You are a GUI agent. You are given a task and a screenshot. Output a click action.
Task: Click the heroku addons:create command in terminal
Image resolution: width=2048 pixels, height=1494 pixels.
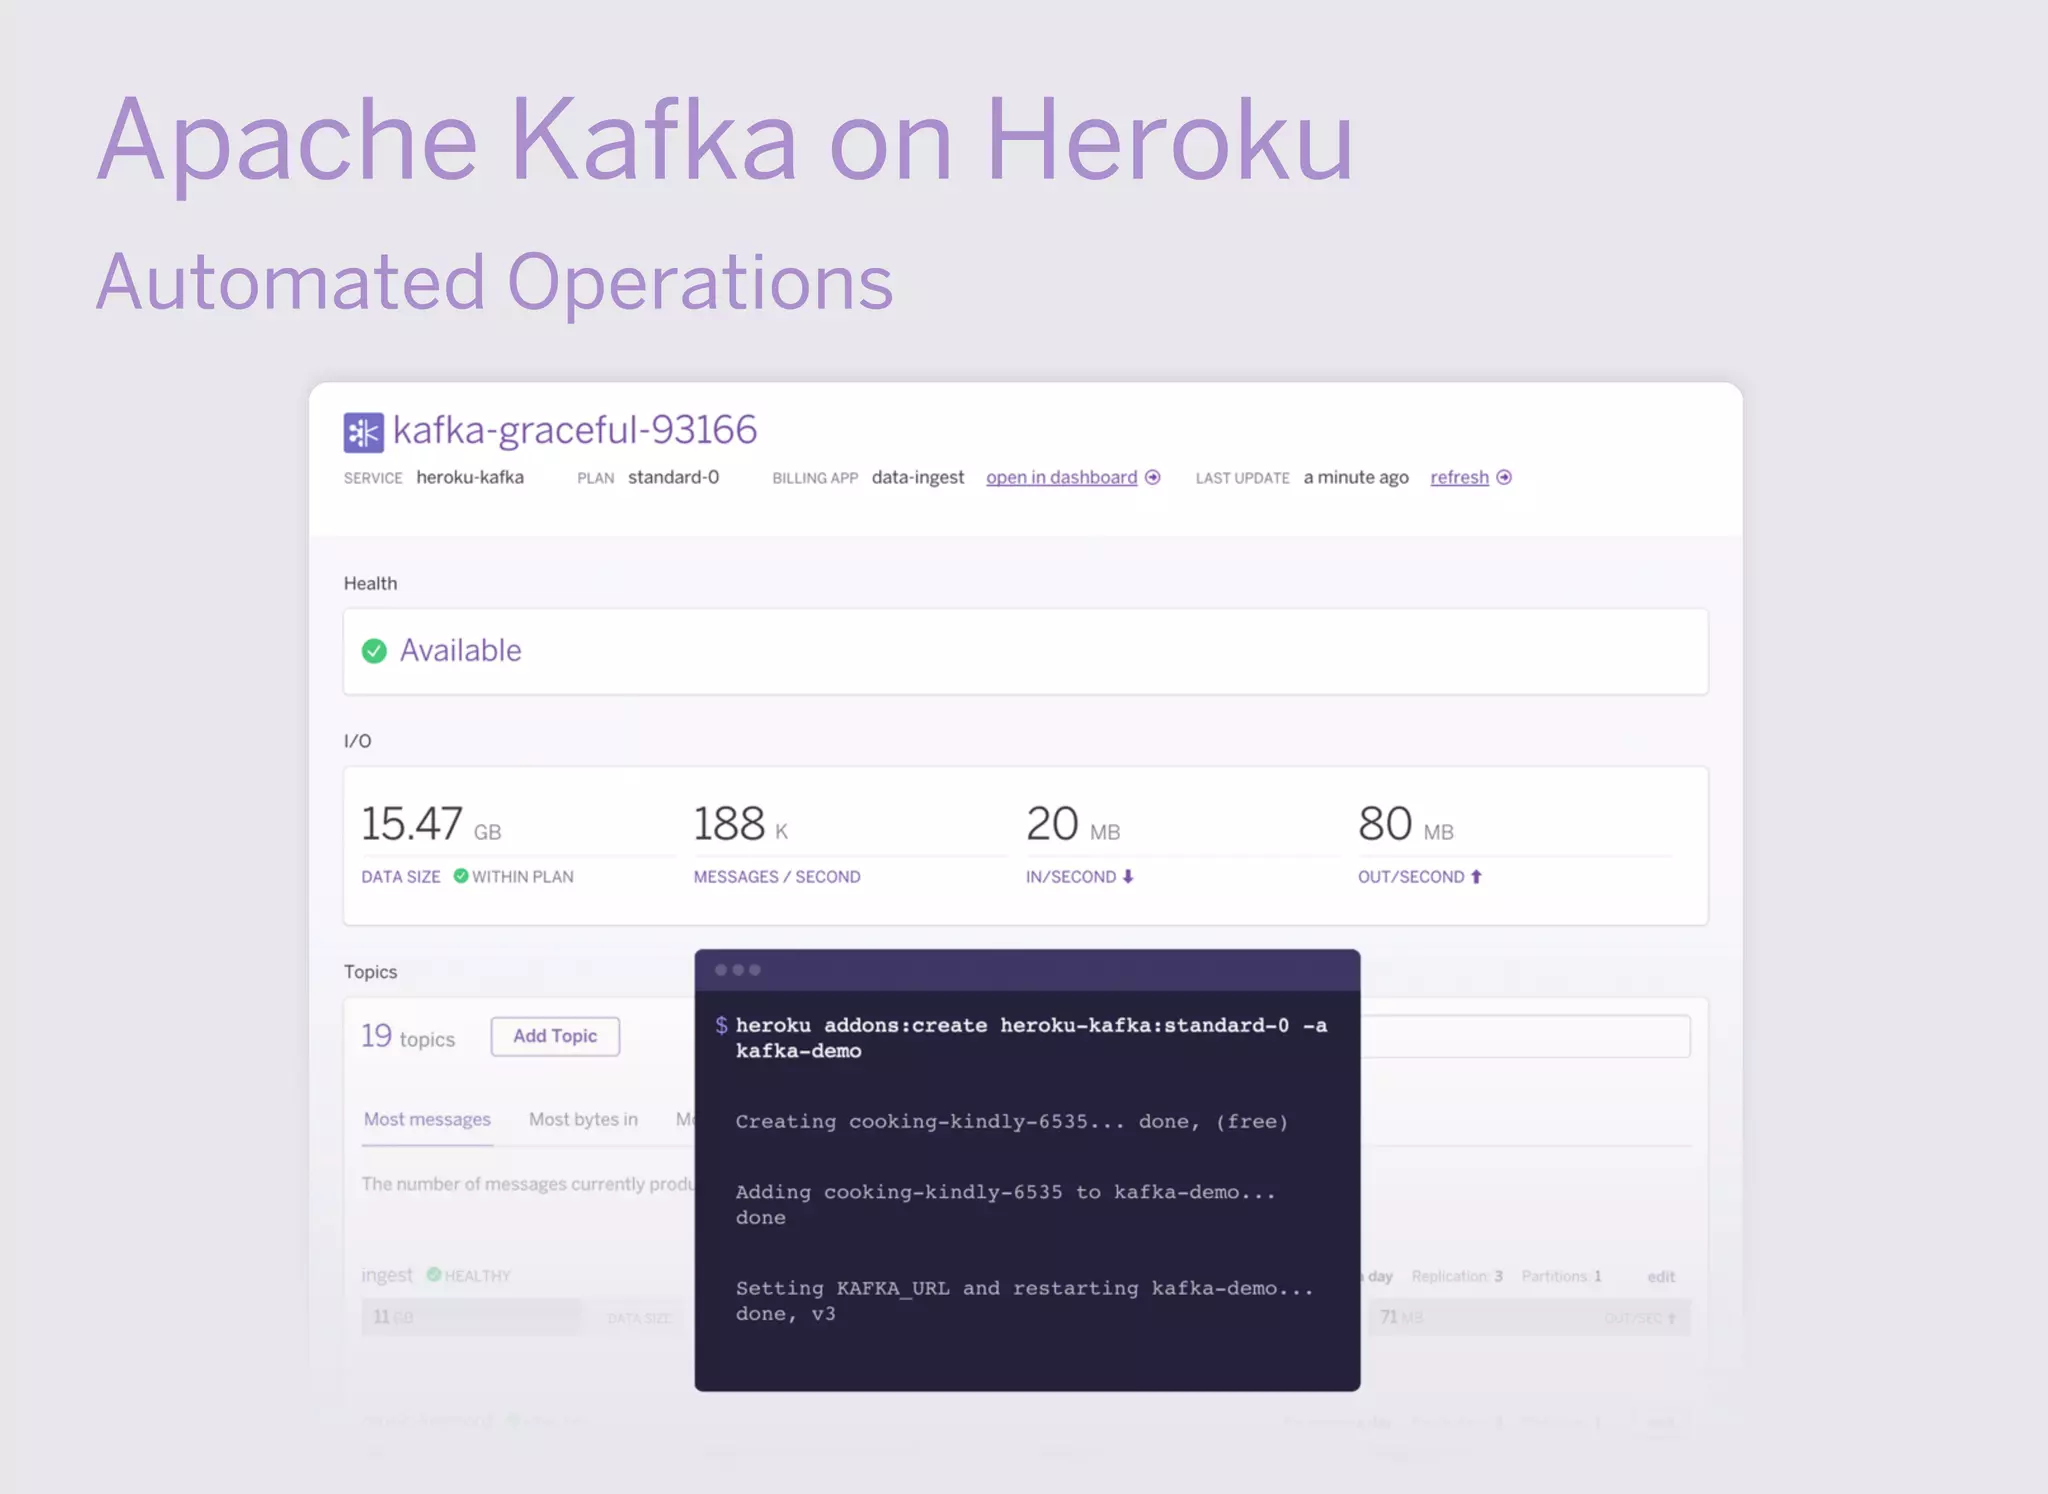coord(1031,1038)
